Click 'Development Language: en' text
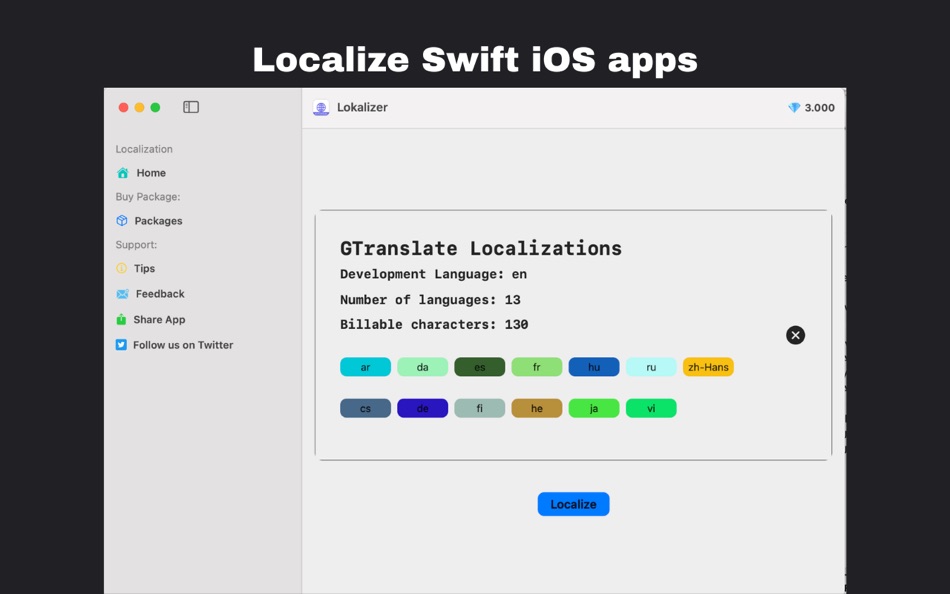This screenshot has height=594, width=950. 433,275
